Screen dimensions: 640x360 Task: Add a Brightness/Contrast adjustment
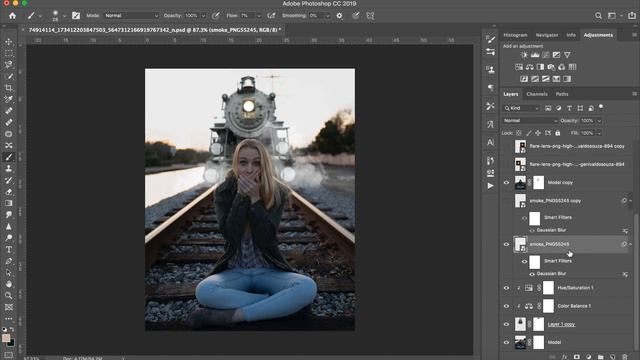click(x=524, y=55)
